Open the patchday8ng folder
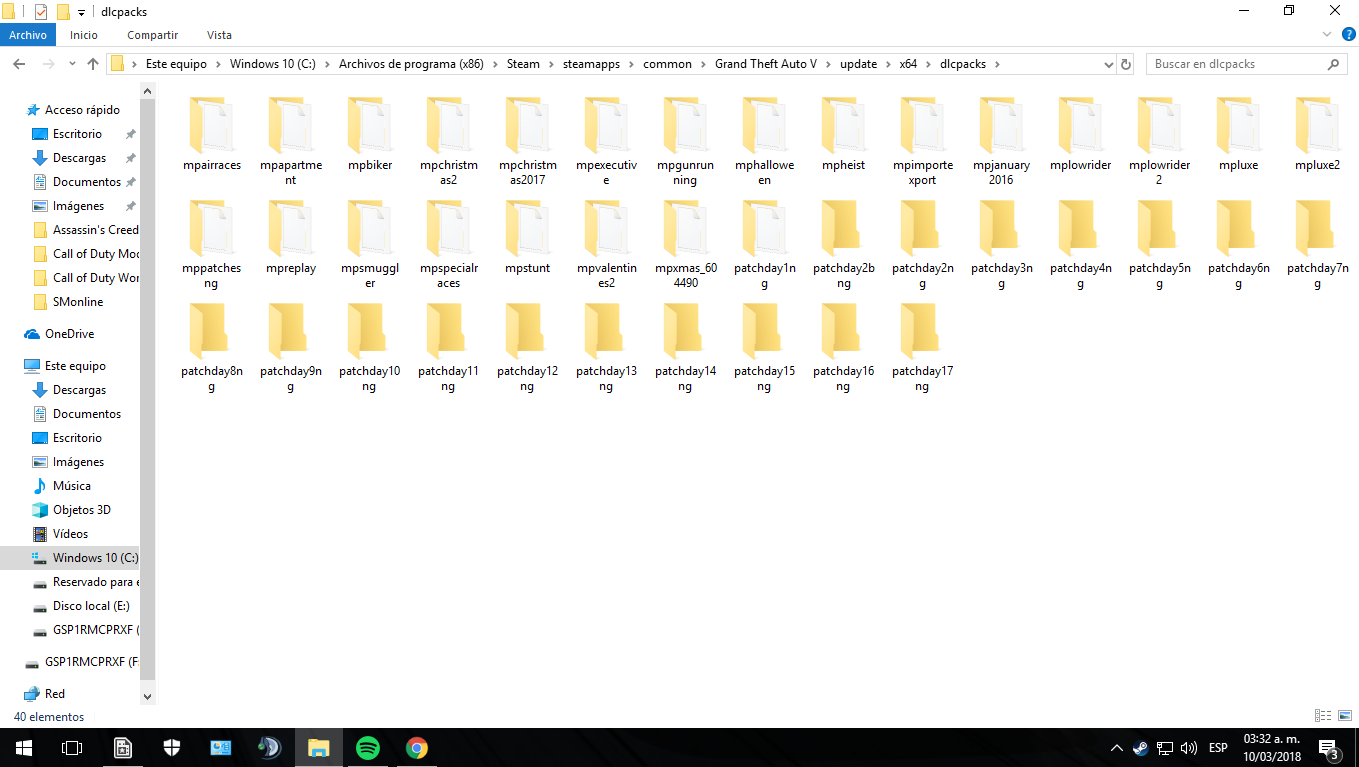1359x767 pixels. tap(211, 348)
